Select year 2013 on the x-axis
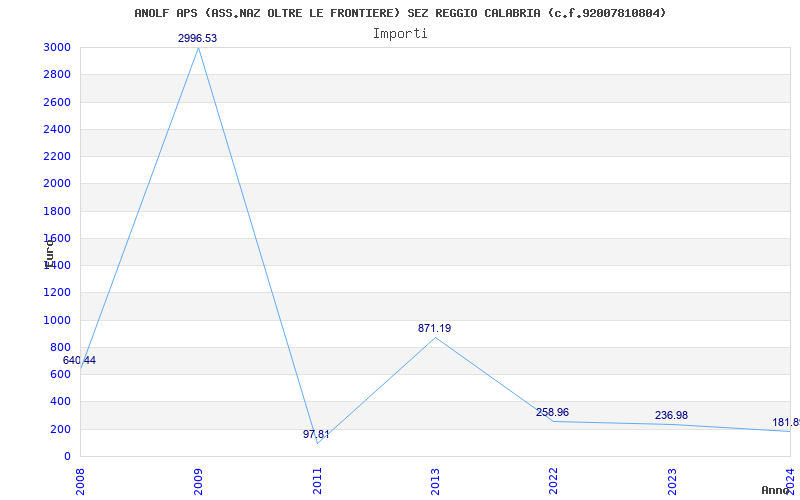The image size is (800, 500). (435, 480)
